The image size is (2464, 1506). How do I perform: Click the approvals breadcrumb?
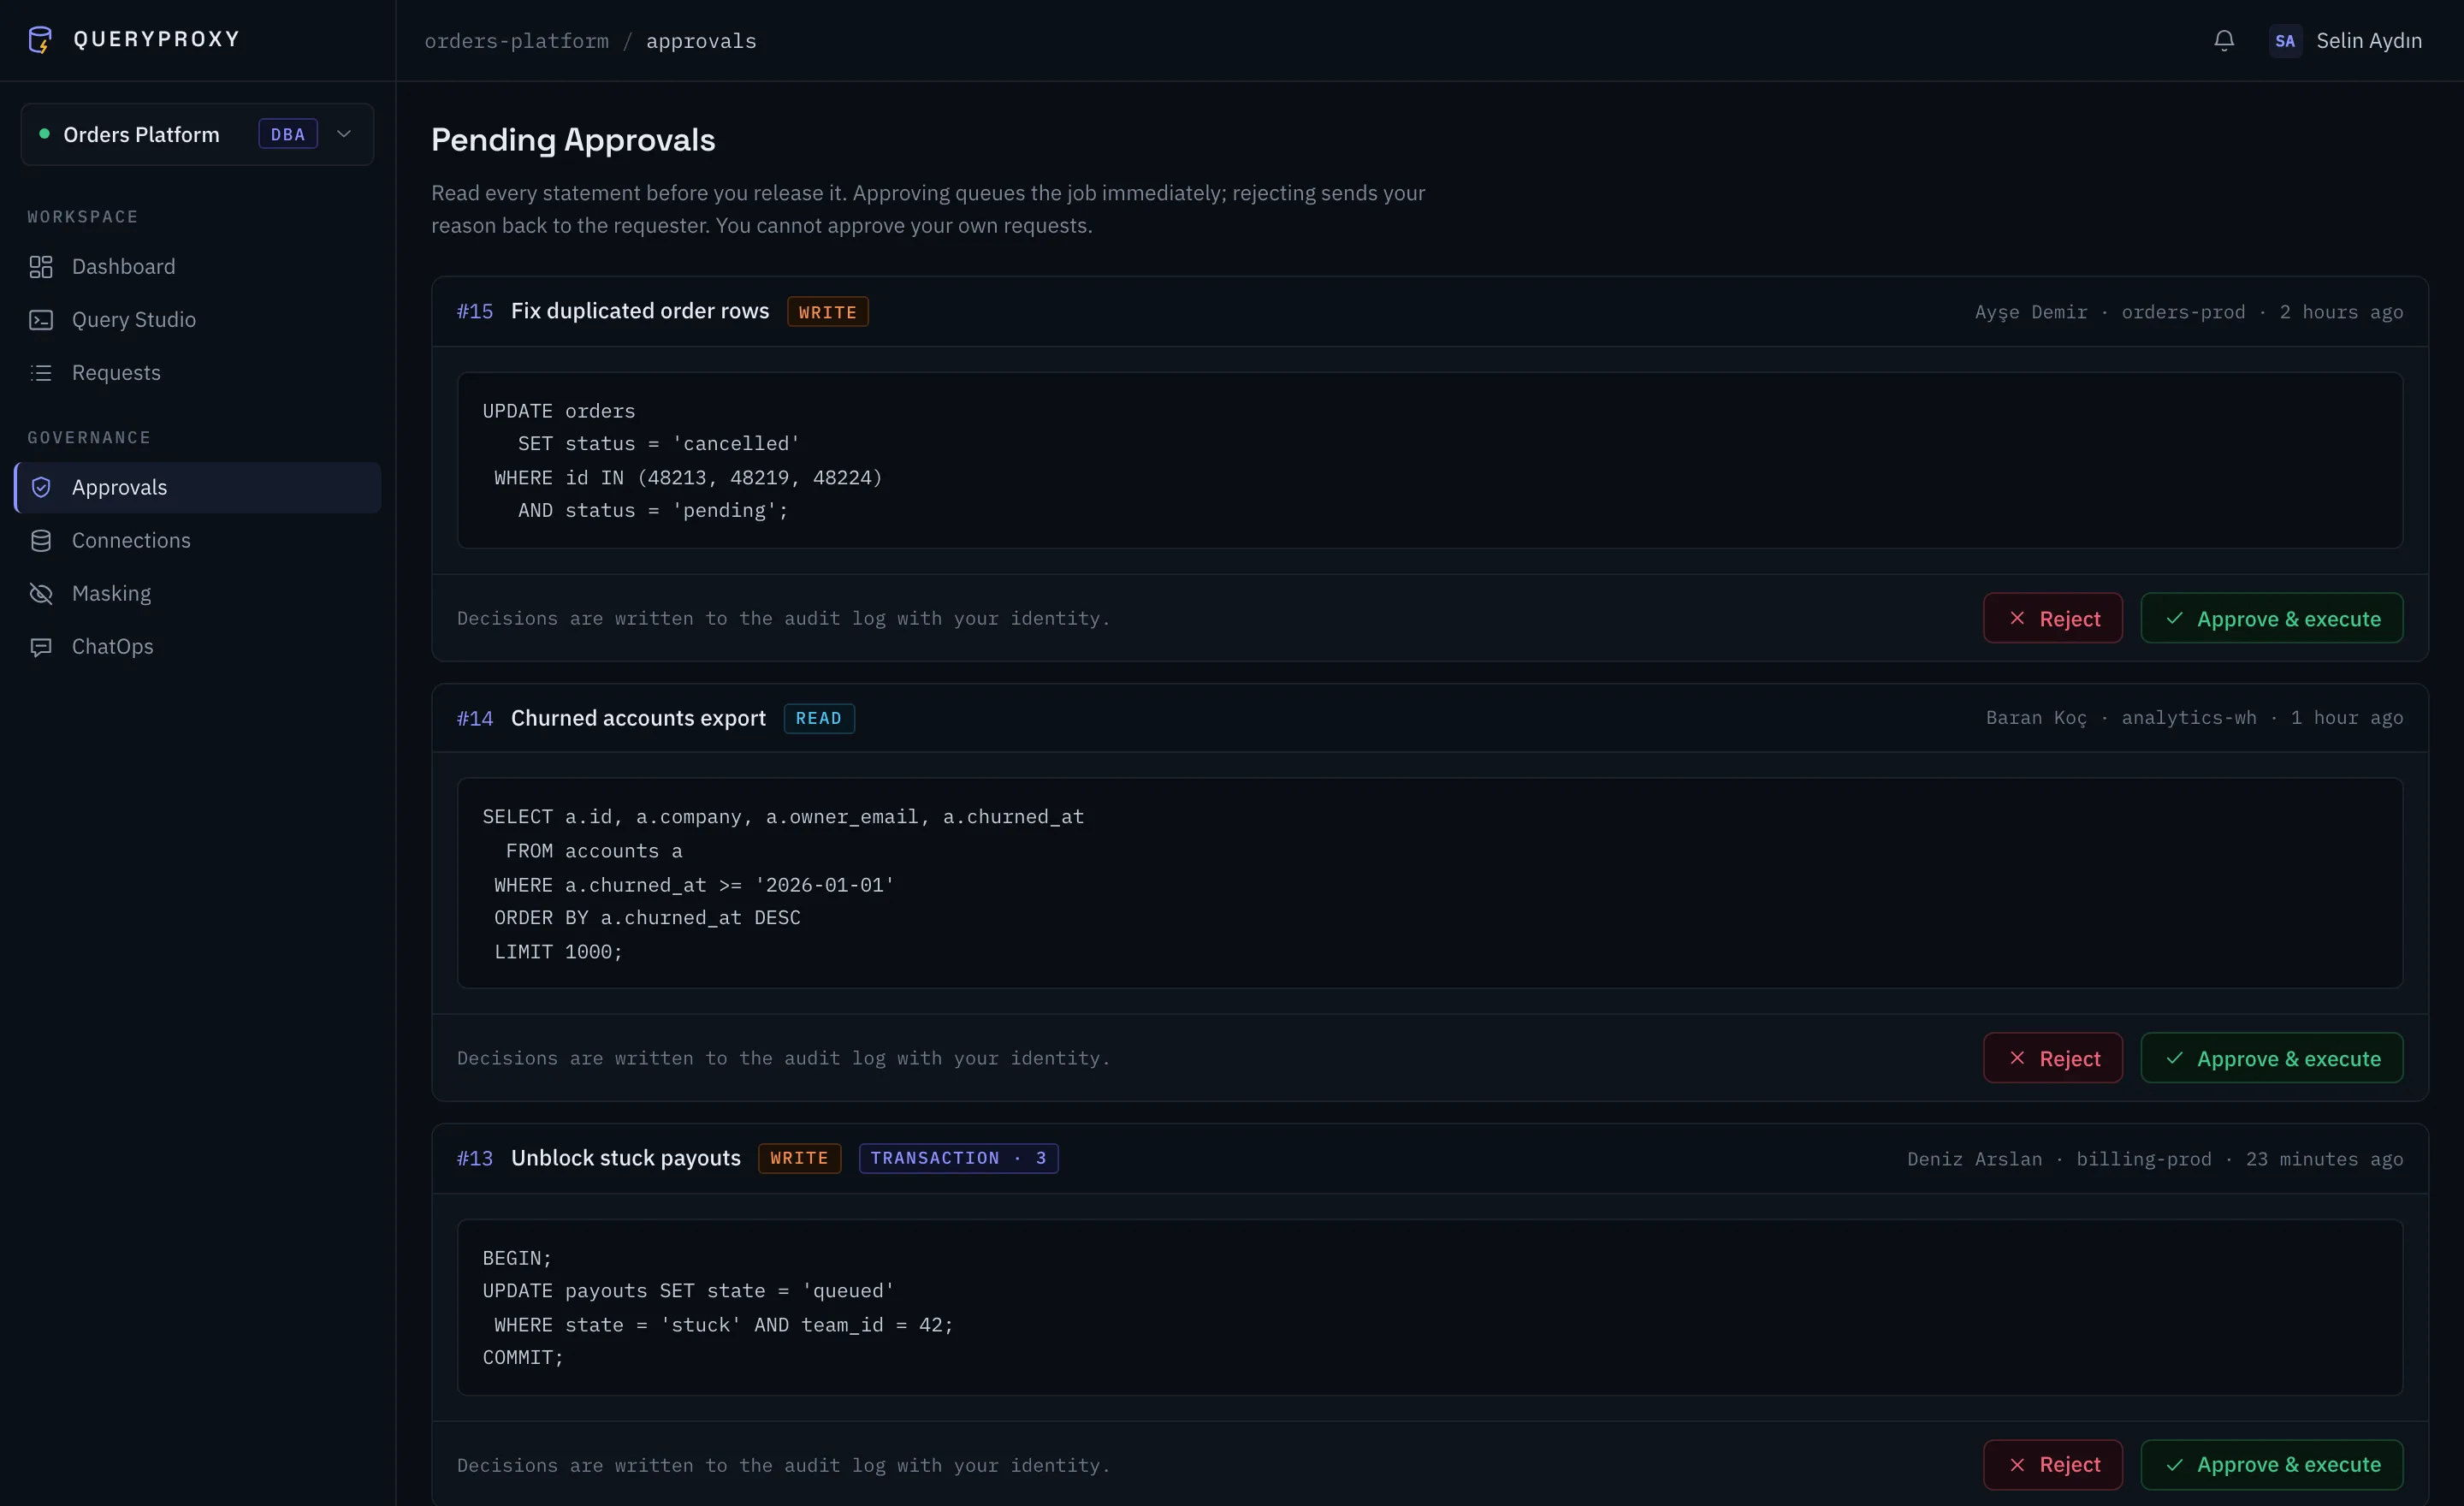pos(701,41)
